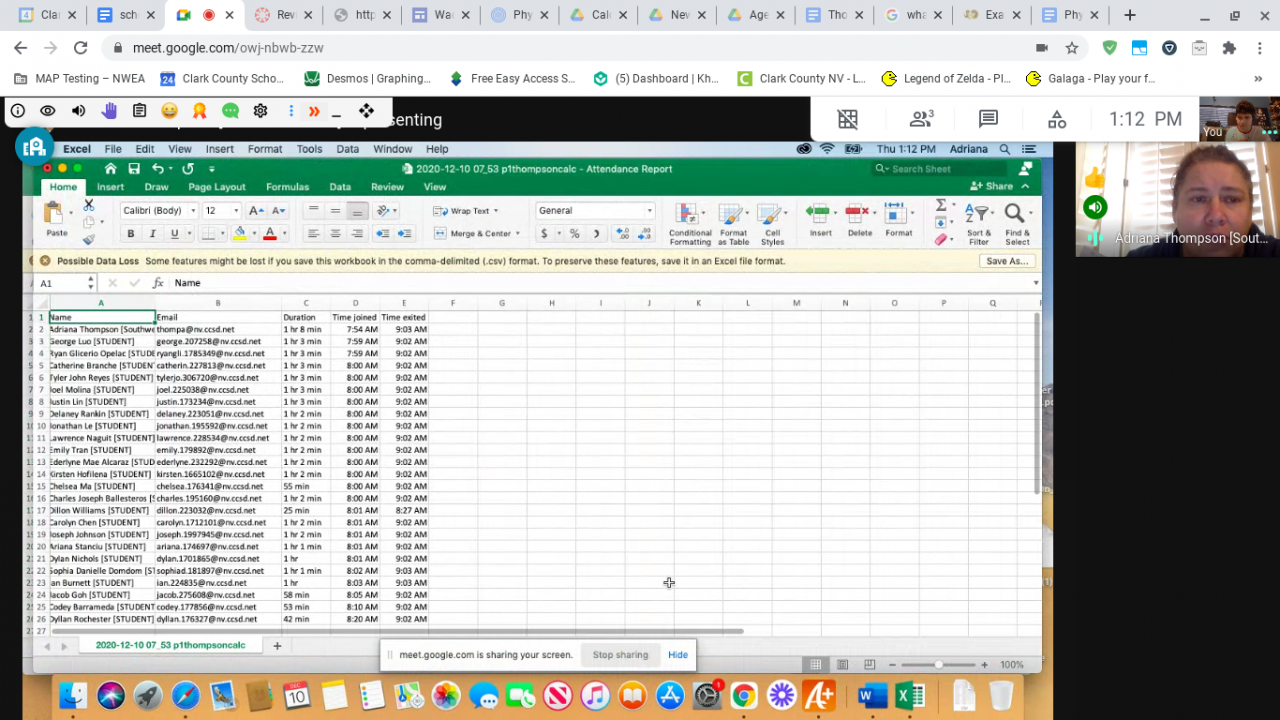Toggle italic formatting in ribbon
This screenshot has height=720, width=1280.
(152, 234)
